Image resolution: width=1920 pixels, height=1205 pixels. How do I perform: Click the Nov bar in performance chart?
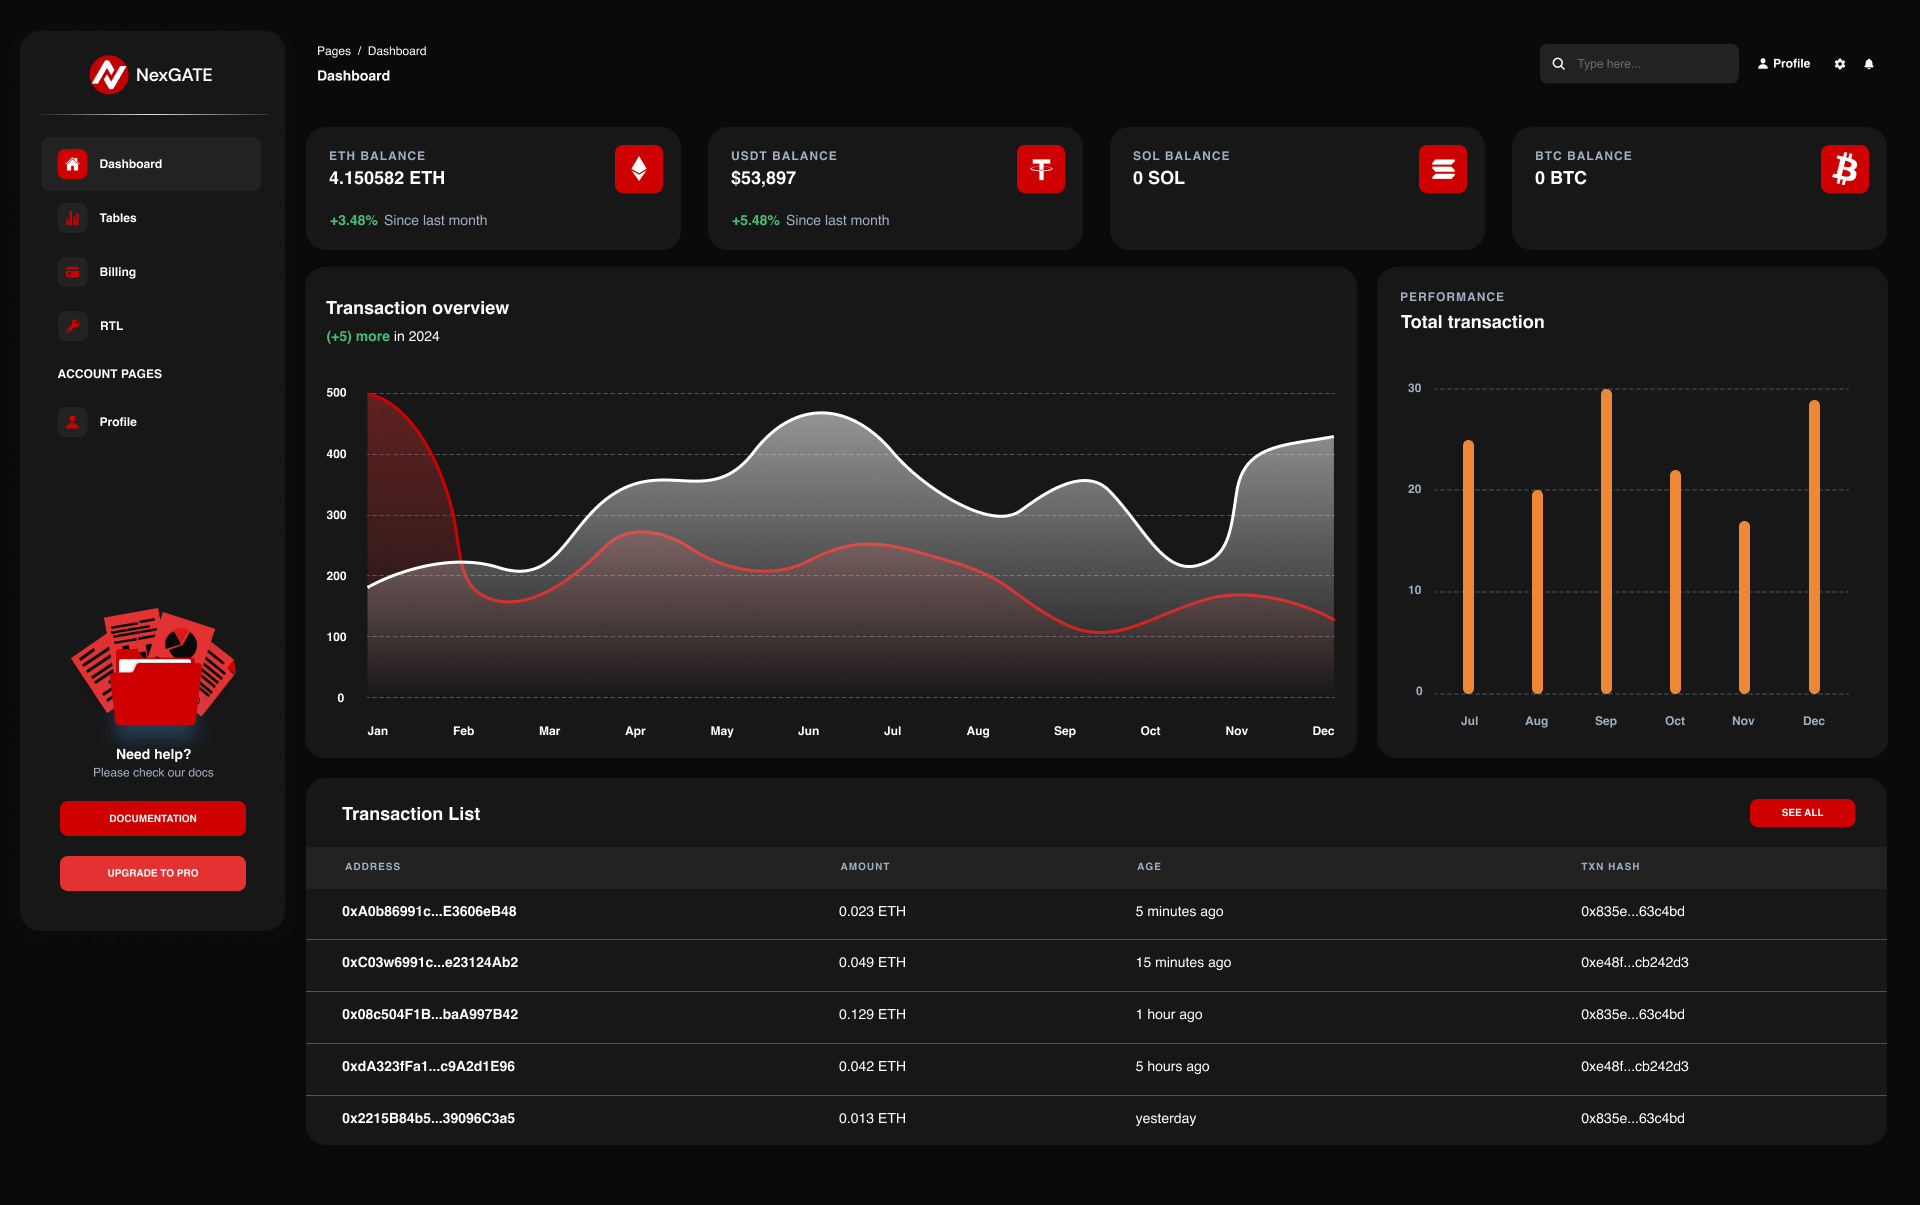1744,607
